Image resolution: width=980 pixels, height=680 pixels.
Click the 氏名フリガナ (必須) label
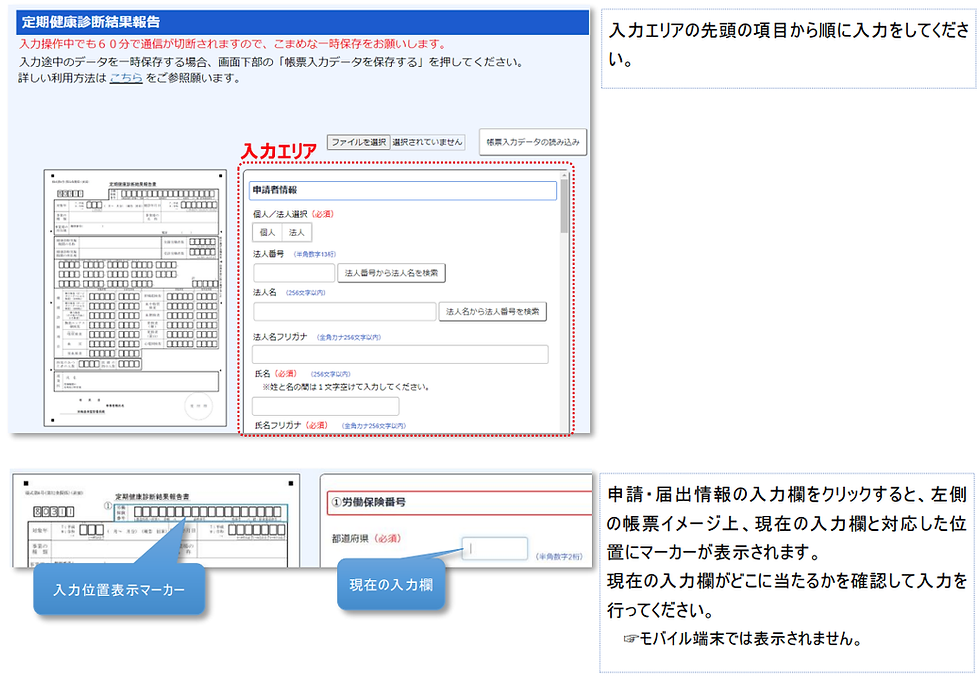(x=291, y=425)
